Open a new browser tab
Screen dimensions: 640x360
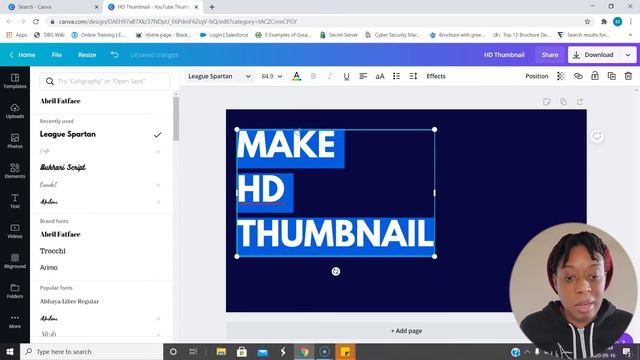pos(212,7)
